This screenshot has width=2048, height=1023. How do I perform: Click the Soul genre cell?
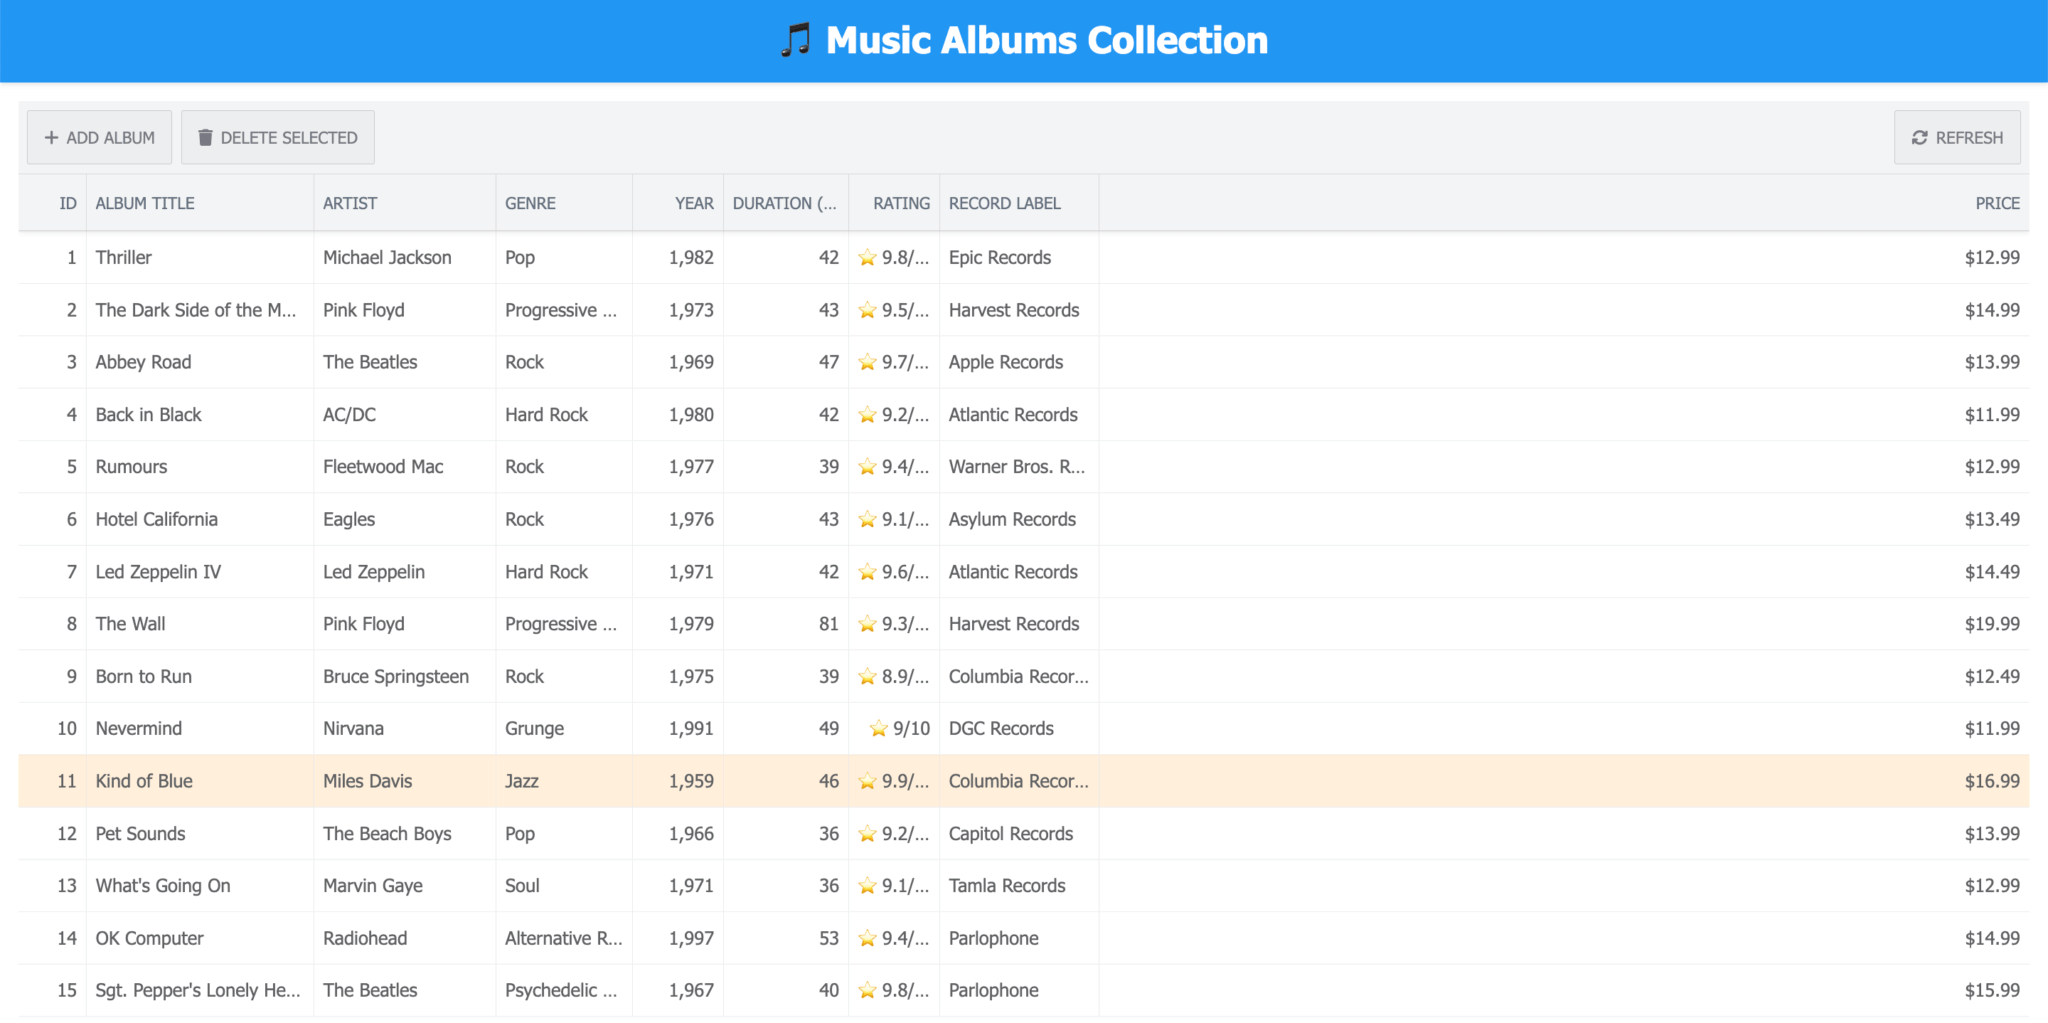coord(564,886)
